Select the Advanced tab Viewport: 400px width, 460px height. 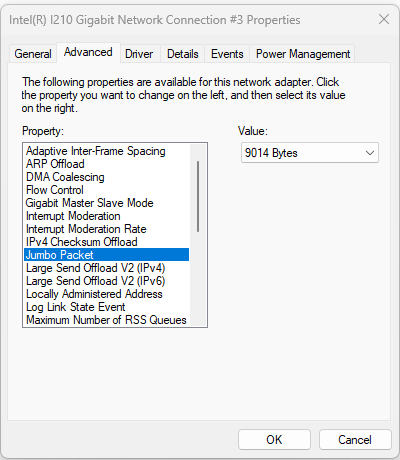(x=88, y=52)
